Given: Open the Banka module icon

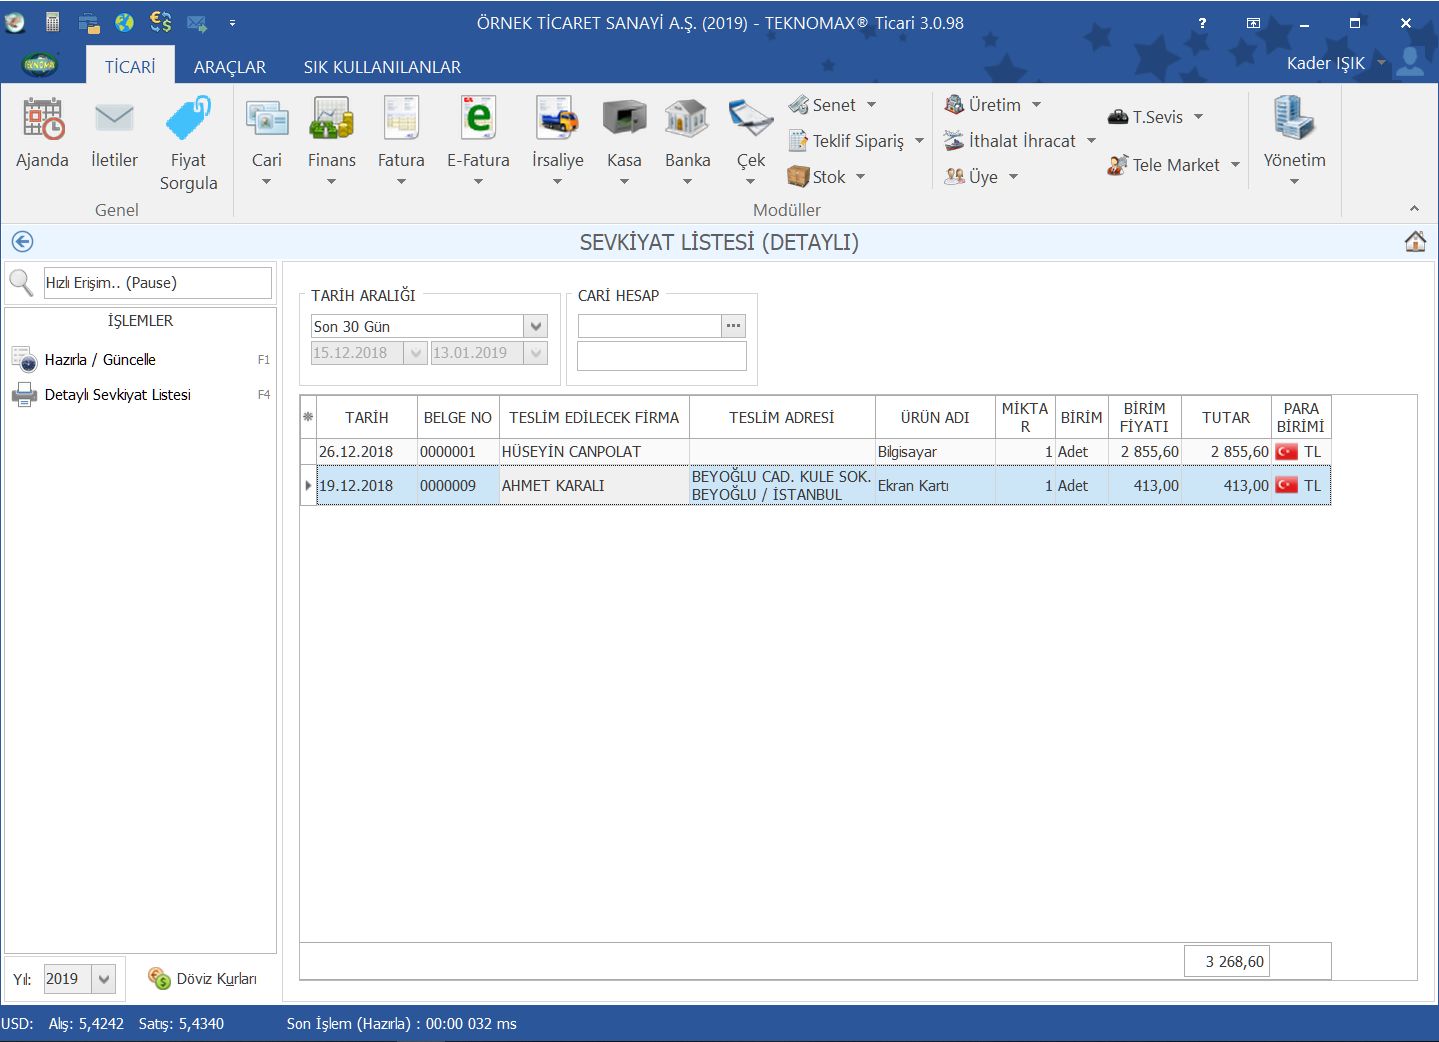Looking at the screenshot, I should 687,120.
